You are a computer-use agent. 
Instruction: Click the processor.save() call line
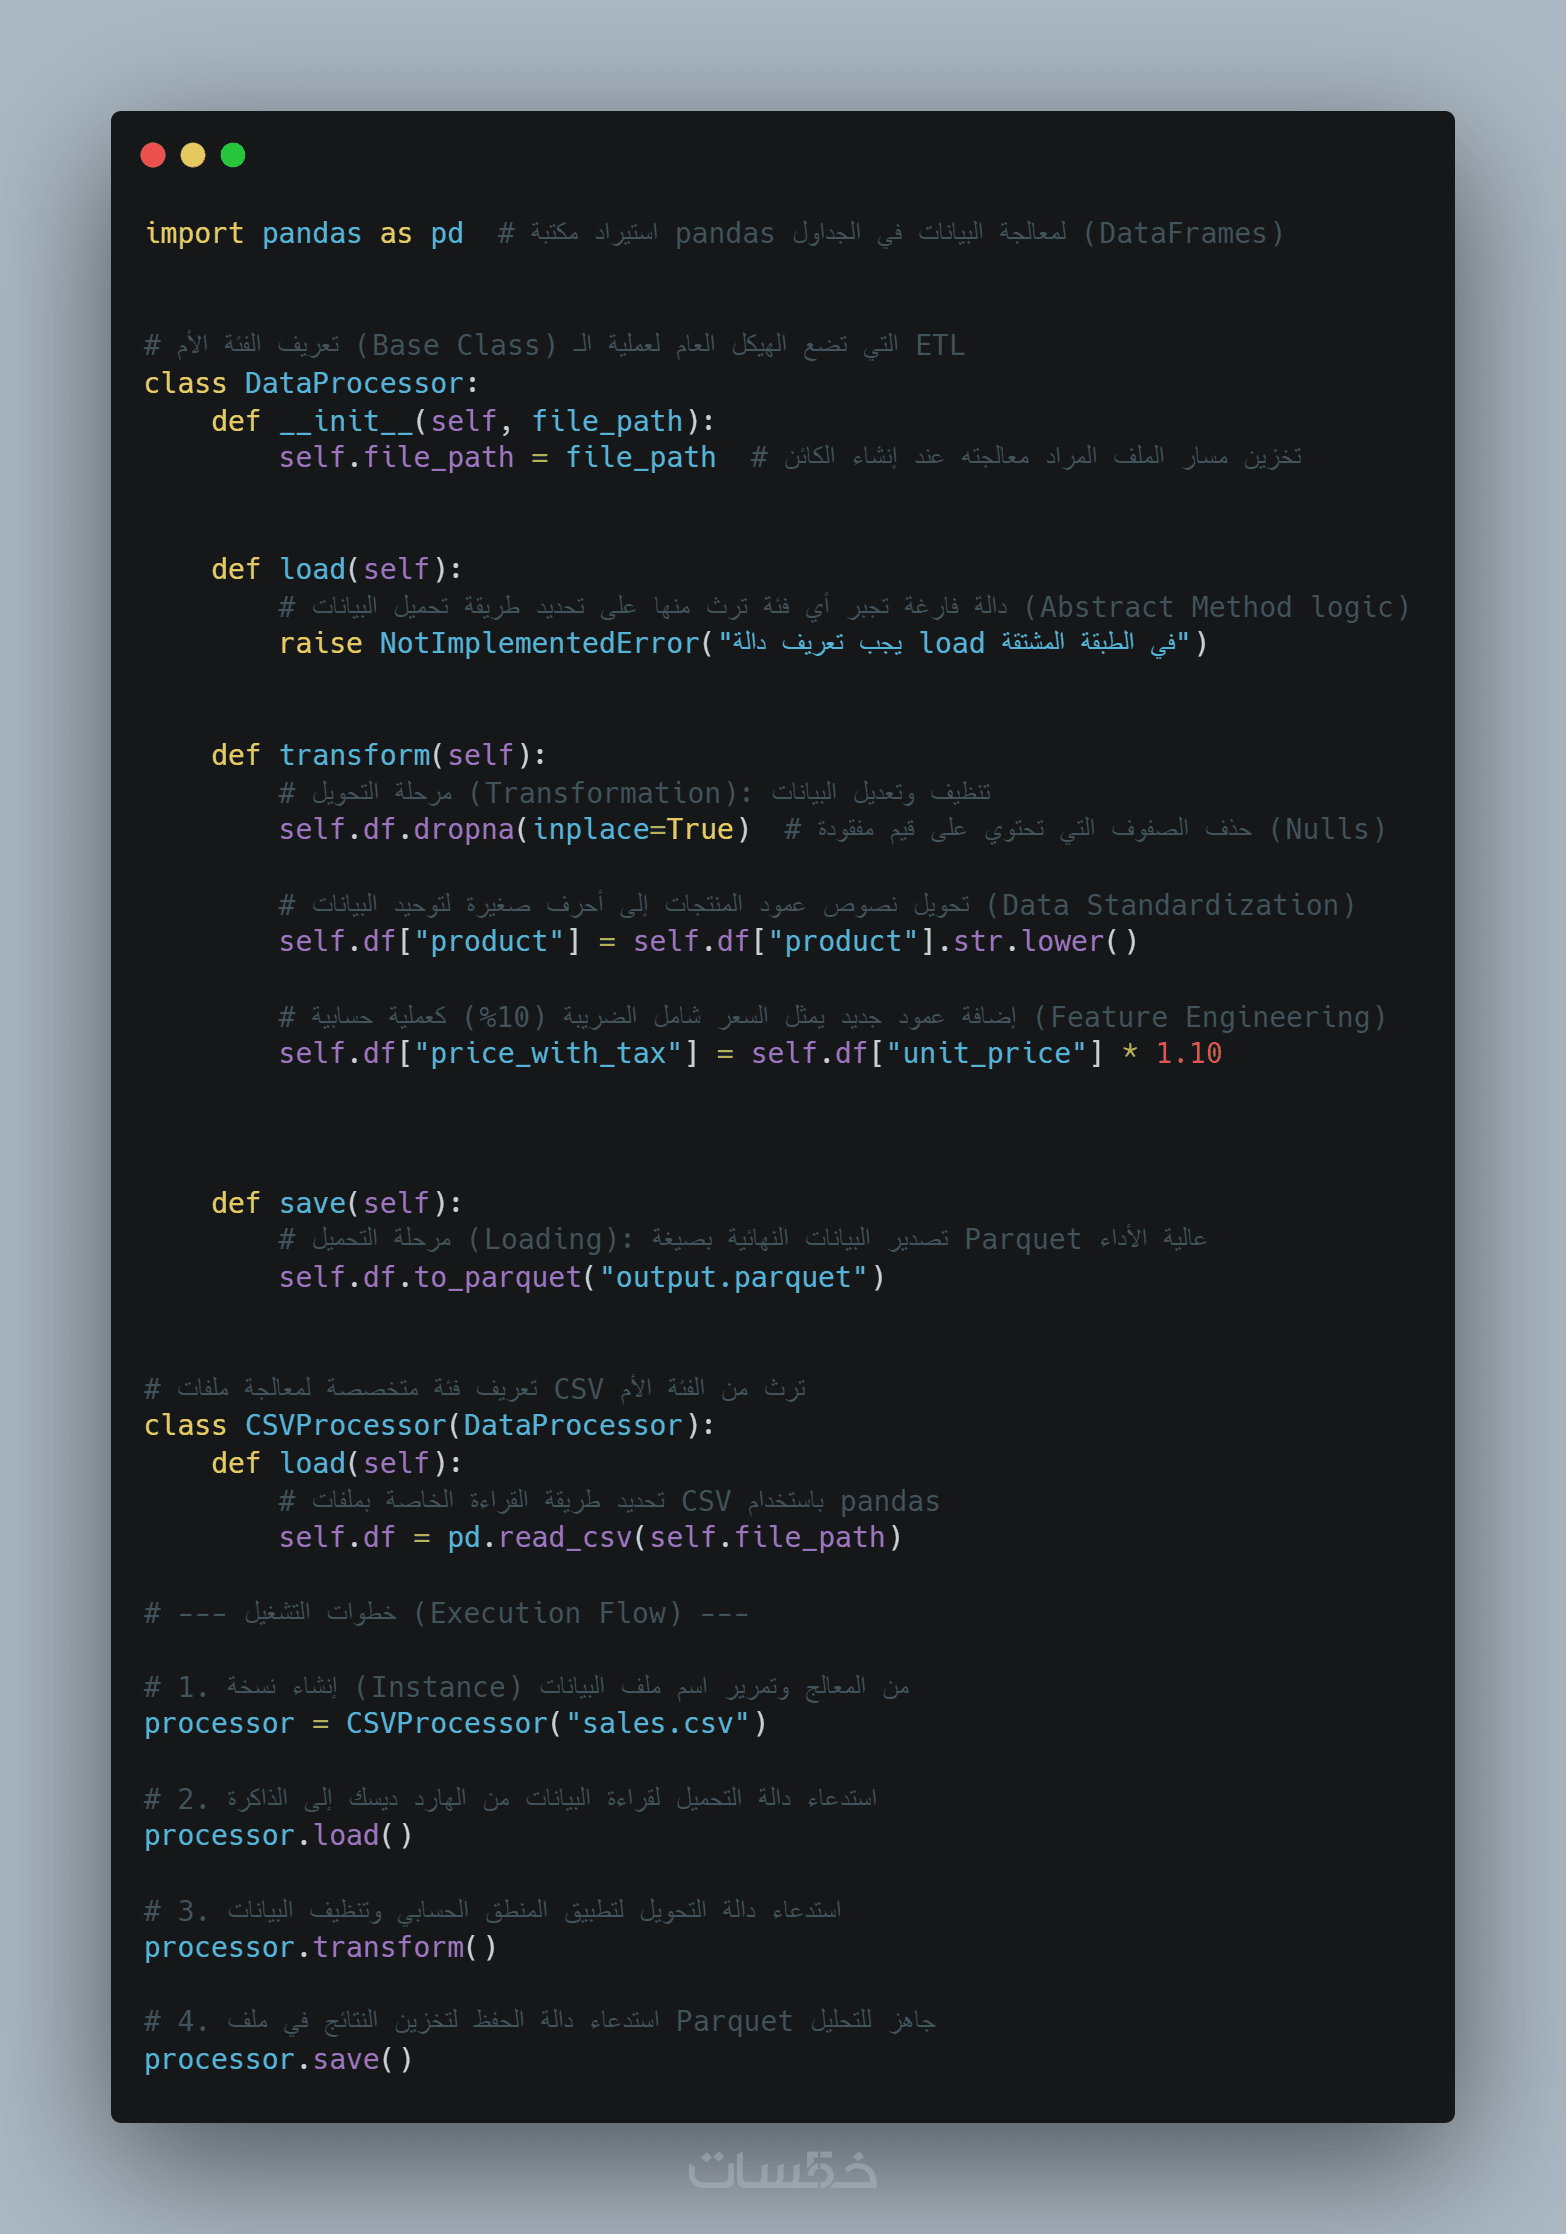pyautogui.click(x=278, y=2059)
